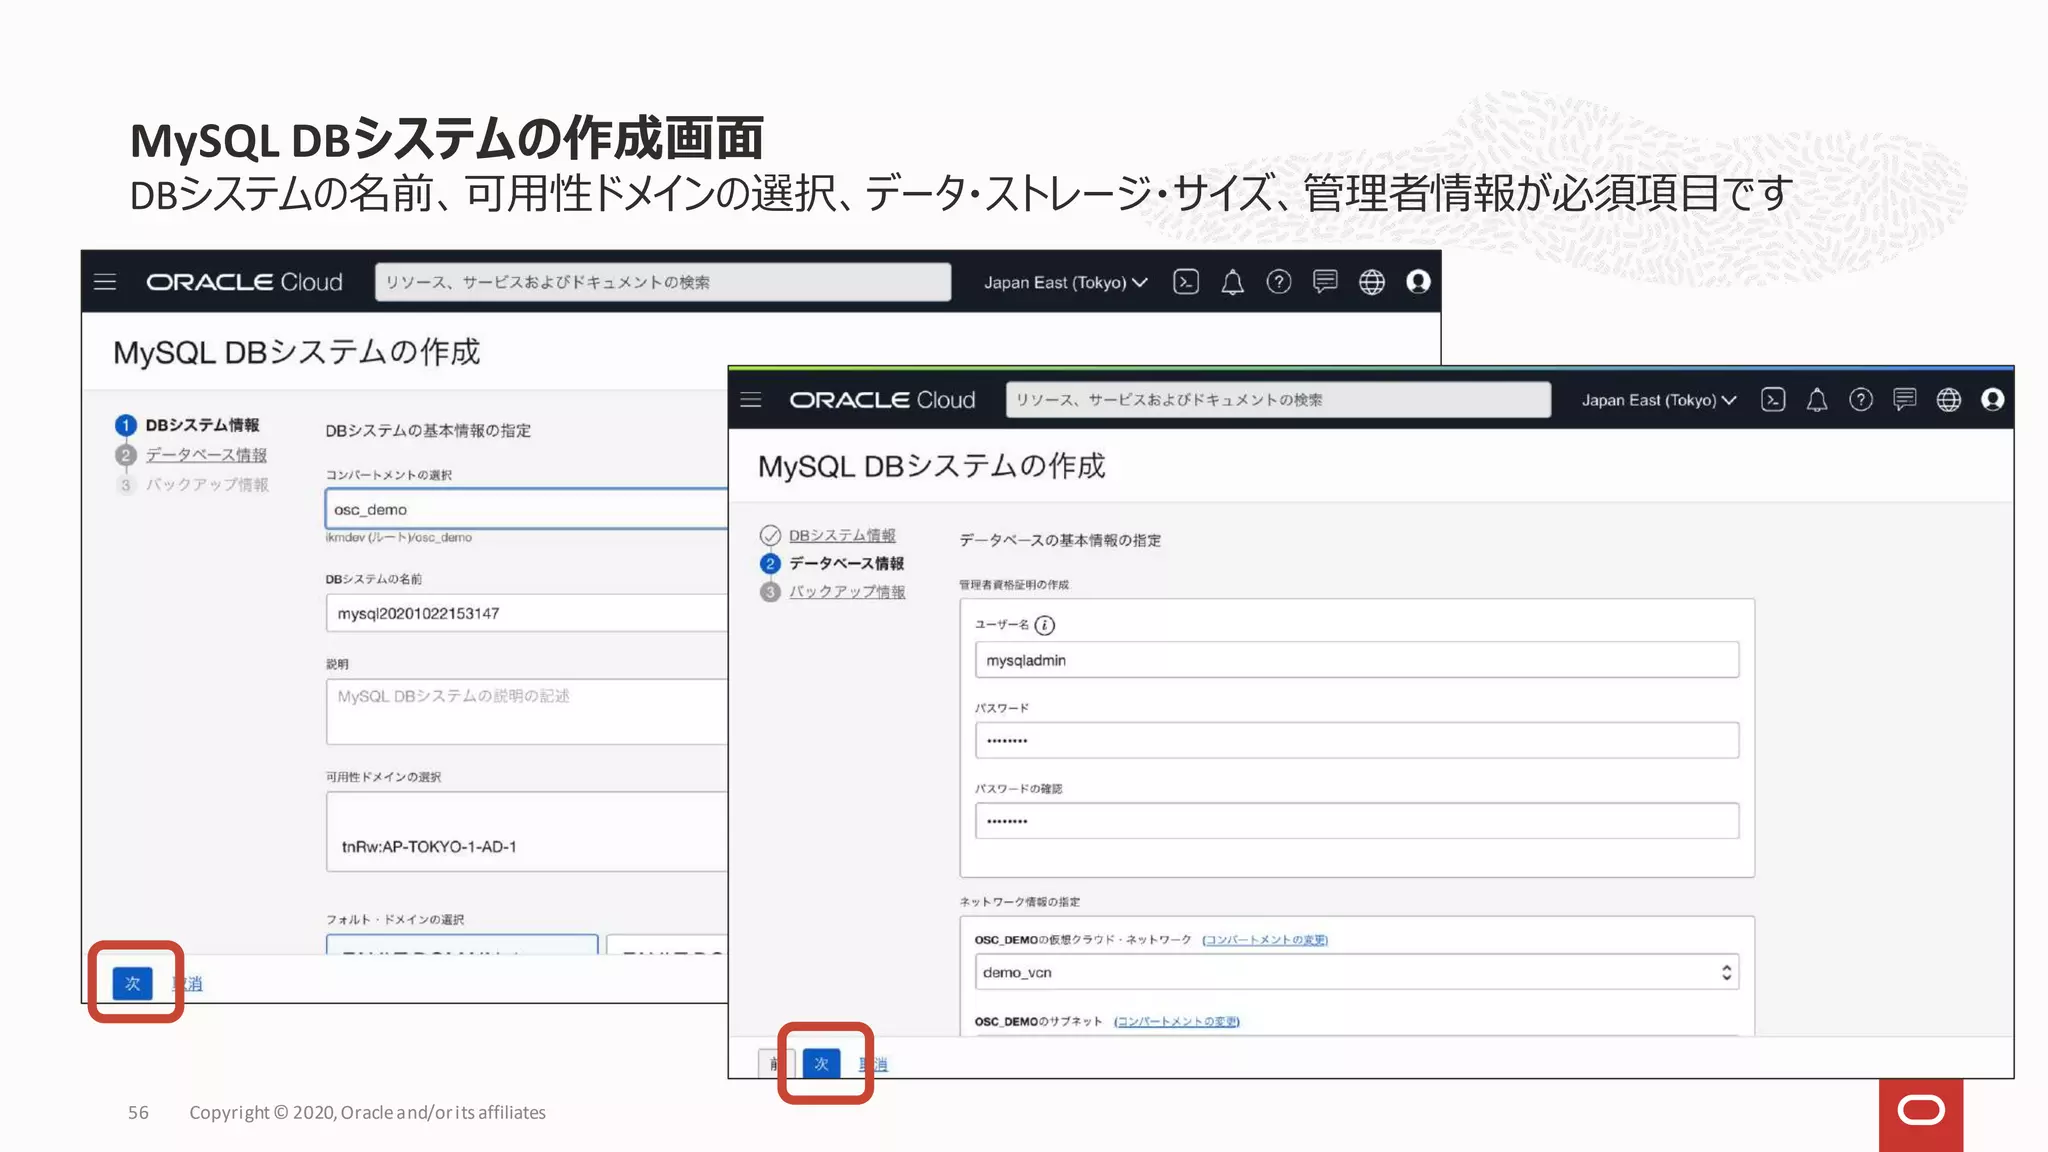
Task: Open chat support icon in front window header
Action: (1905, 400)
